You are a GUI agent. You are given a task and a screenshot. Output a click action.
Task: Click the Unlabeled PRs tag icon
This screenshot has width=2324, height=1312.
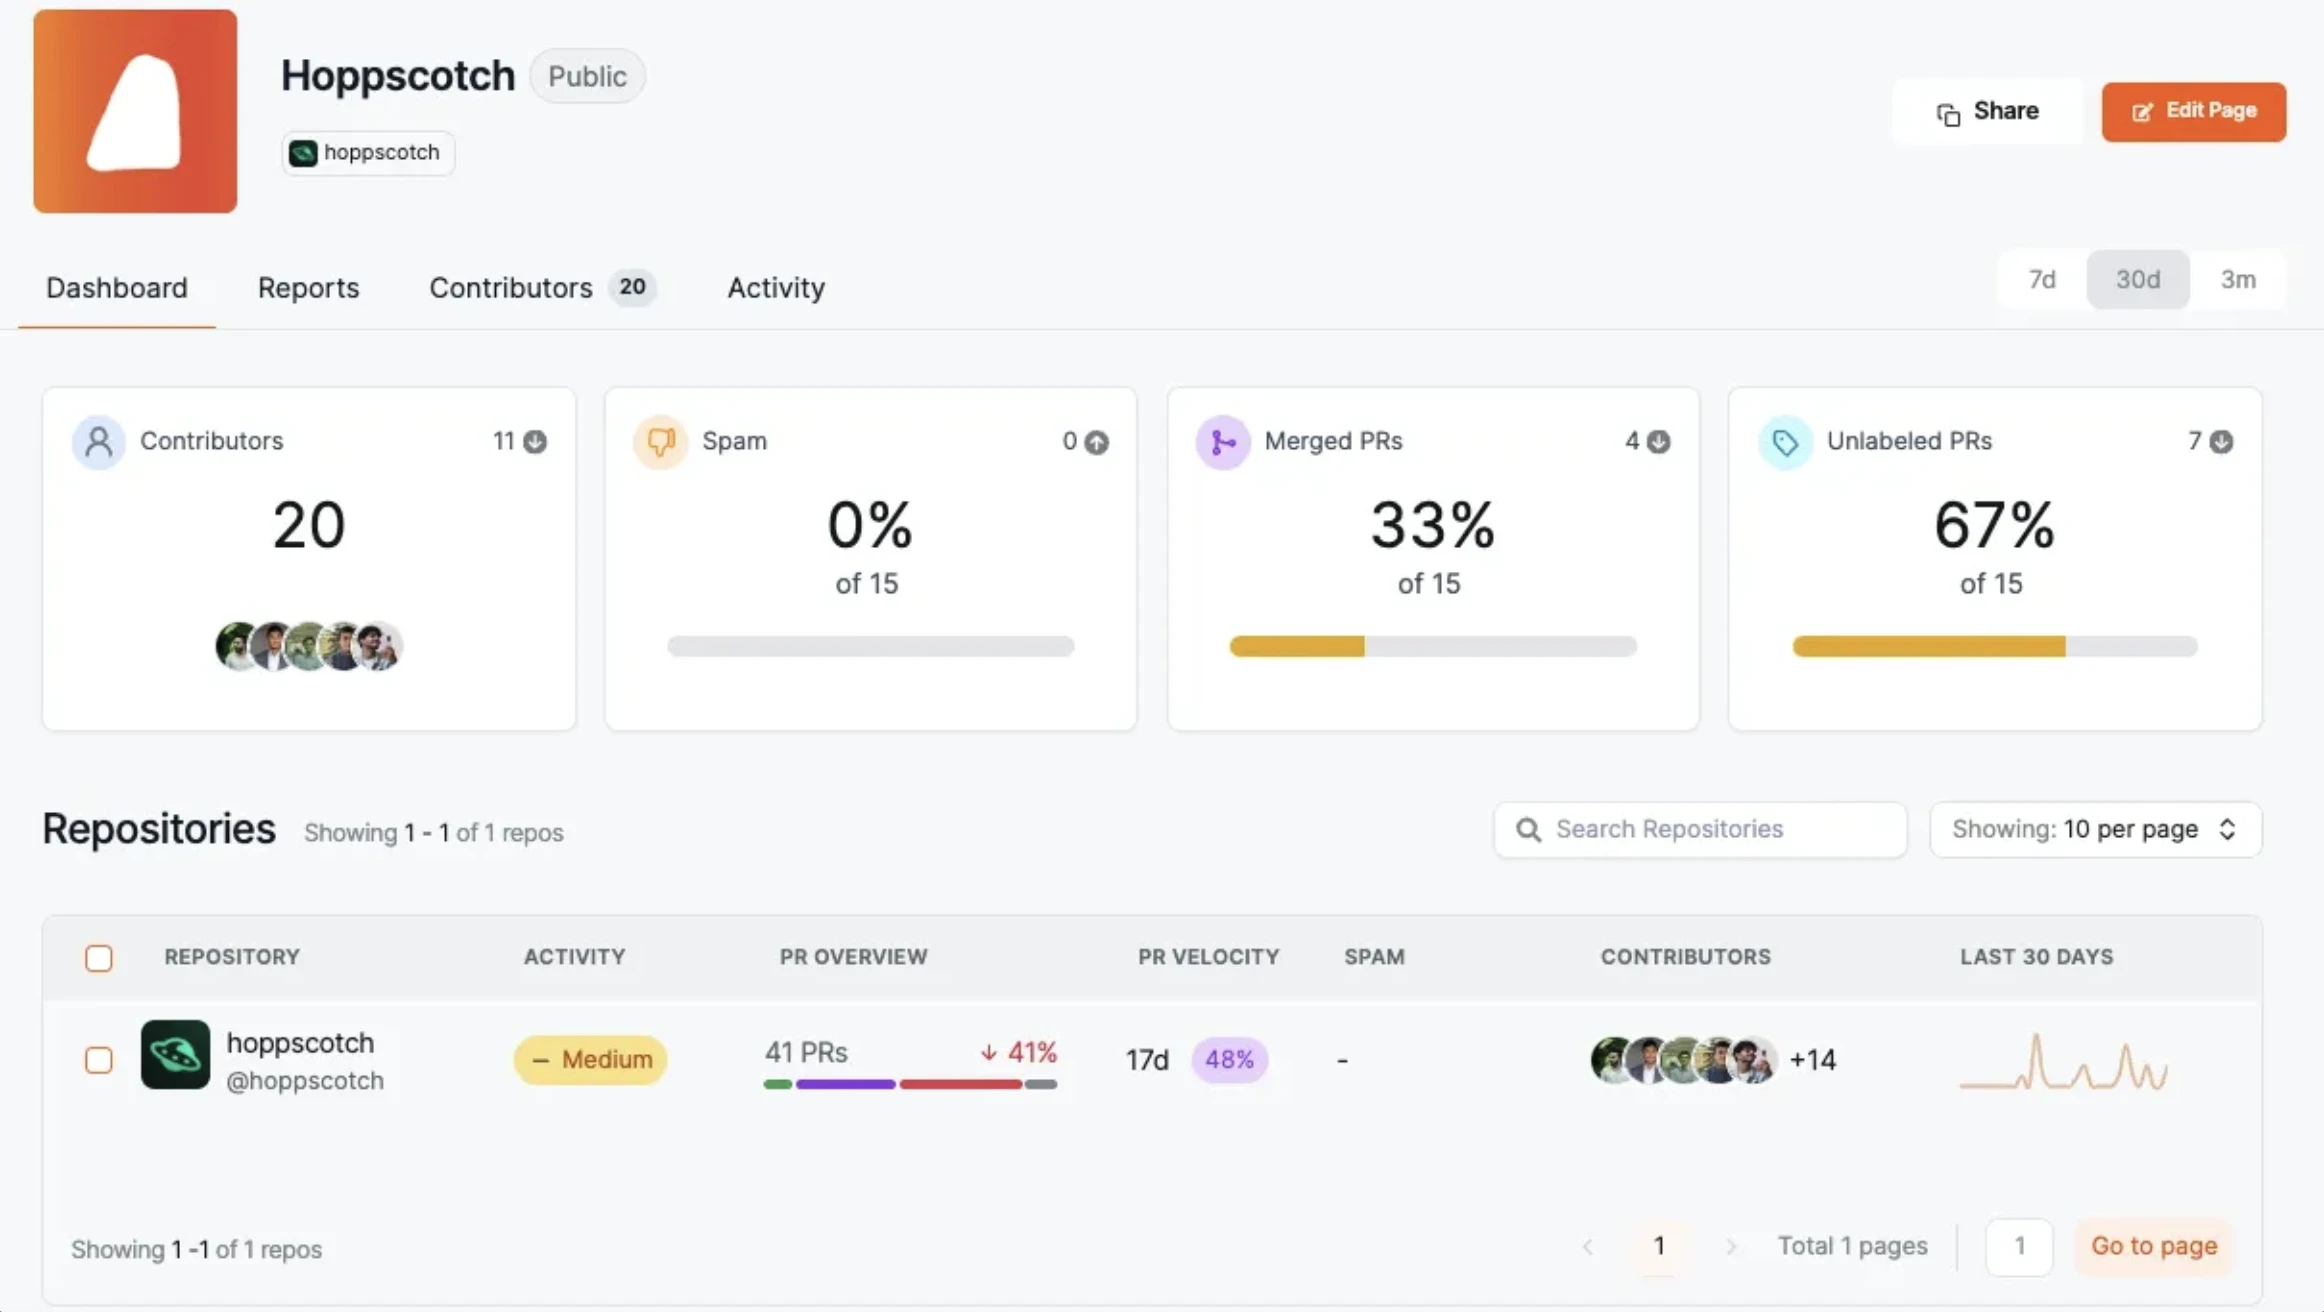click(x=1785, y=441)
